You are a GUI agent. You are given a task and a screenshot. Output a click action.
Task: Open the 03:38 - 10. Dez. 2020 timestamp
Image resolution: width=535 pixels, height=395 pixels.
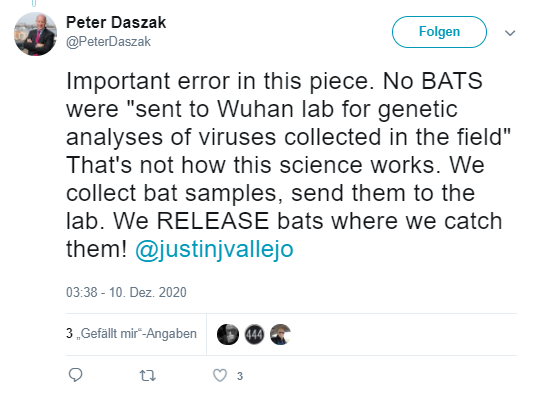pos(126,292)
